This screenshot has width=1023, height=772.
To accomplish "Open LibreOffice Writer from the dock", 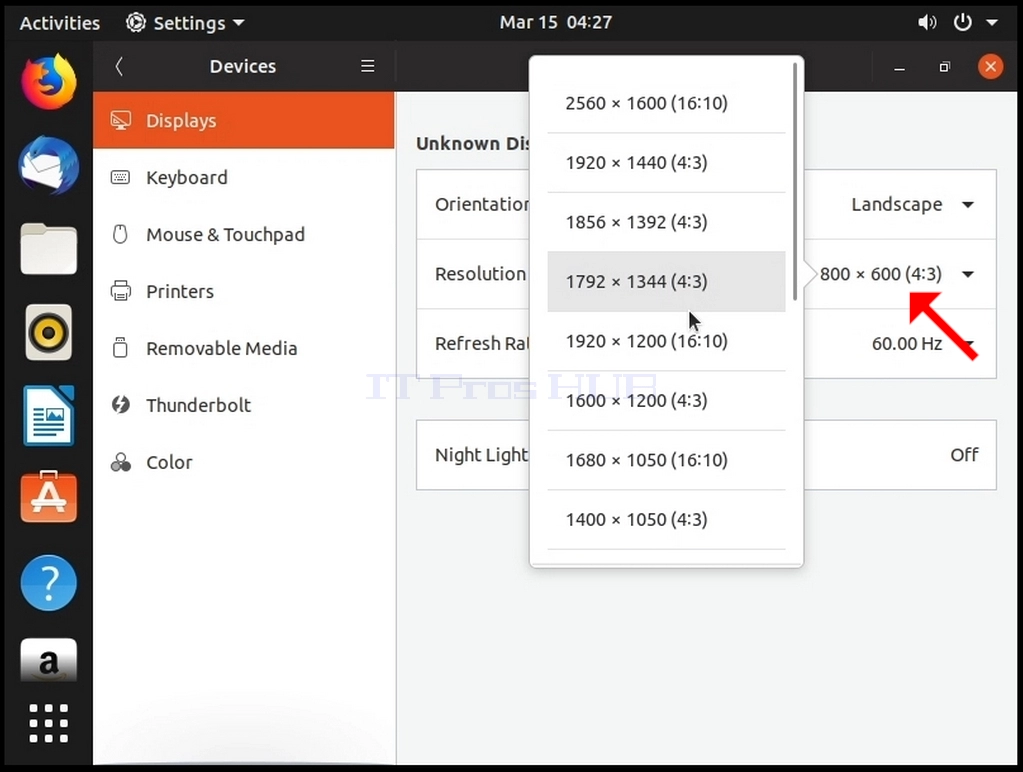I will tap(49, 416).
